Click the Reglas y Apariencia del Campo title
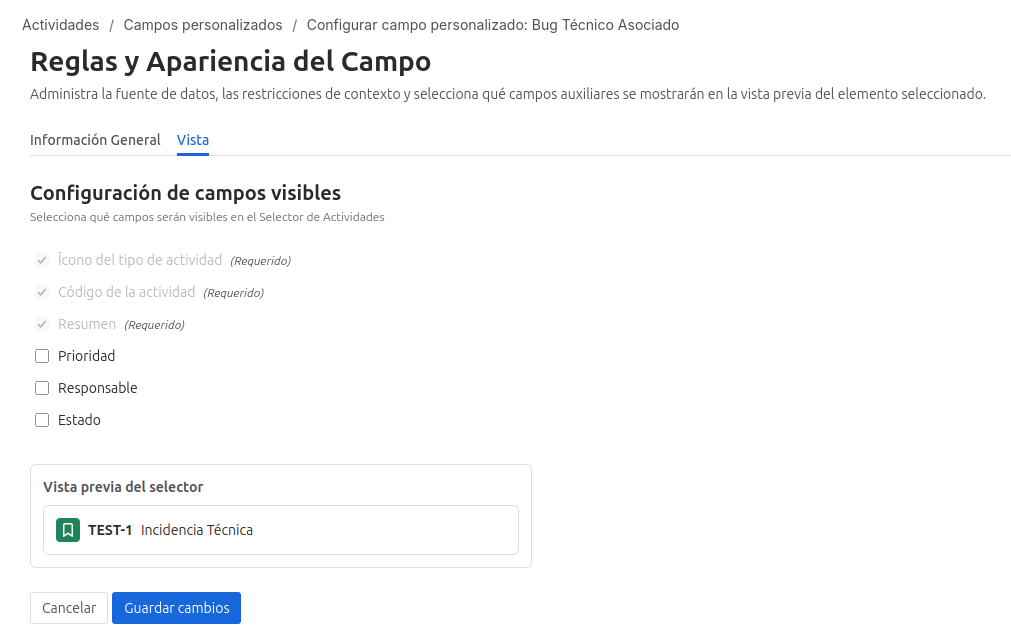 (x=230, y=62)
